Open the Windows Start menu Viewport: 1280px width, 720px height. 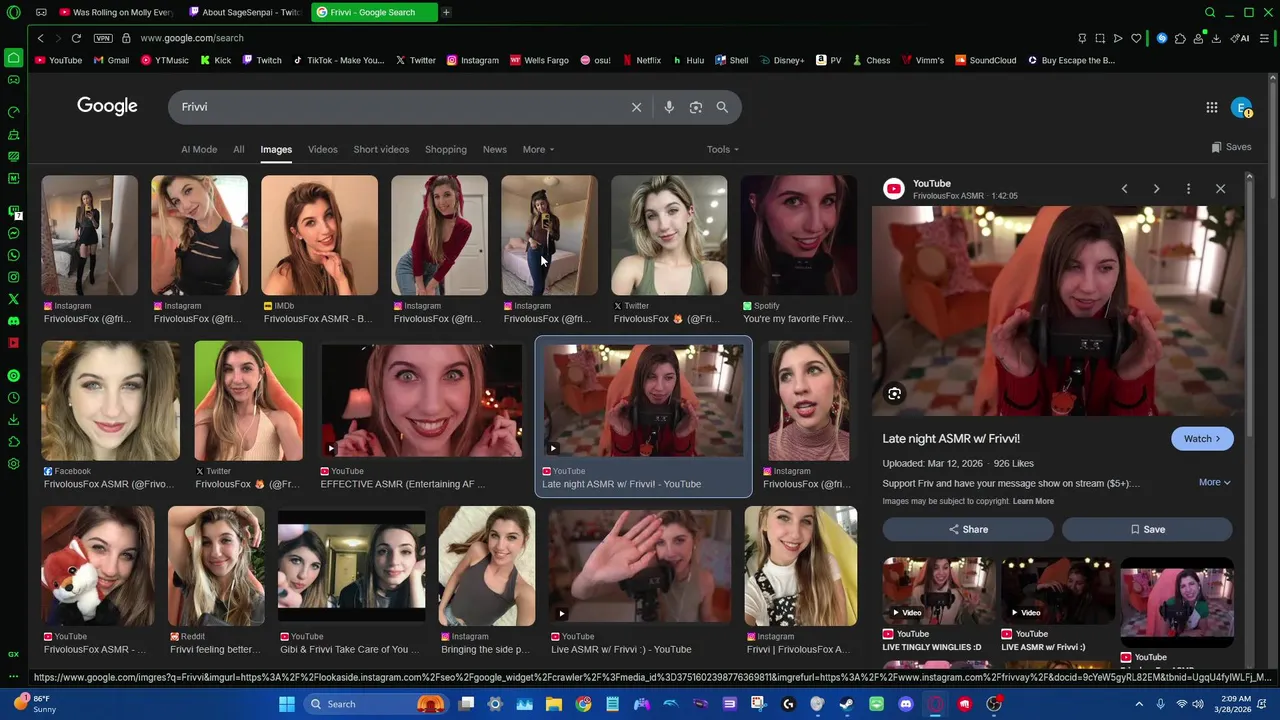click(286, 704)
